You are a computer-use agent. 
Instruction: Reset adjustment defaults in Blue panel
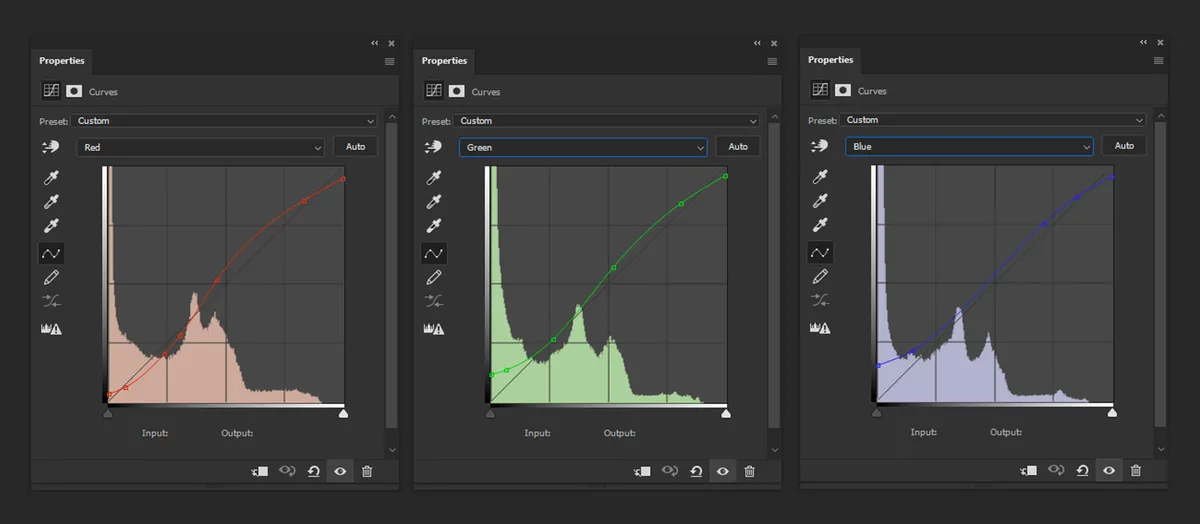tap(1083, 470)
